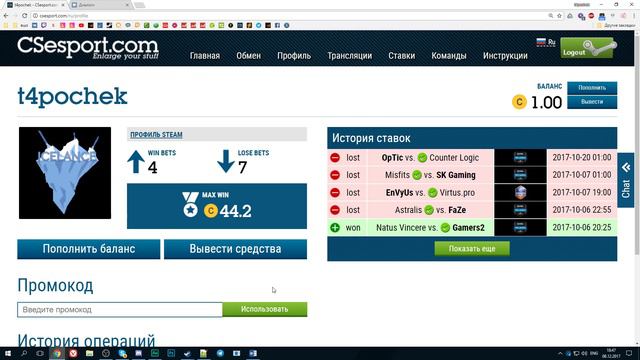Click the t4pochek username heading
Screen dimensions: 640x360
click(x=73, y=97)
